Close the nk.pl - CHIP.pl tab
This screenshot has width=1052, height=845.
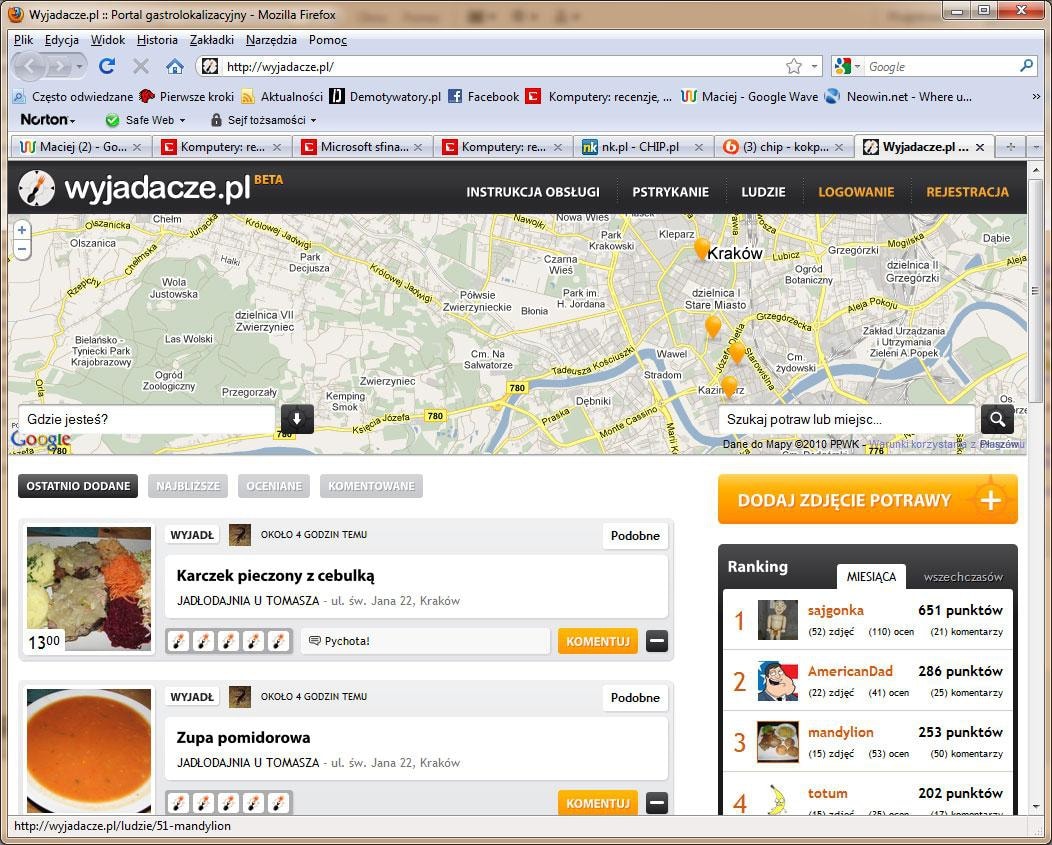698,147
